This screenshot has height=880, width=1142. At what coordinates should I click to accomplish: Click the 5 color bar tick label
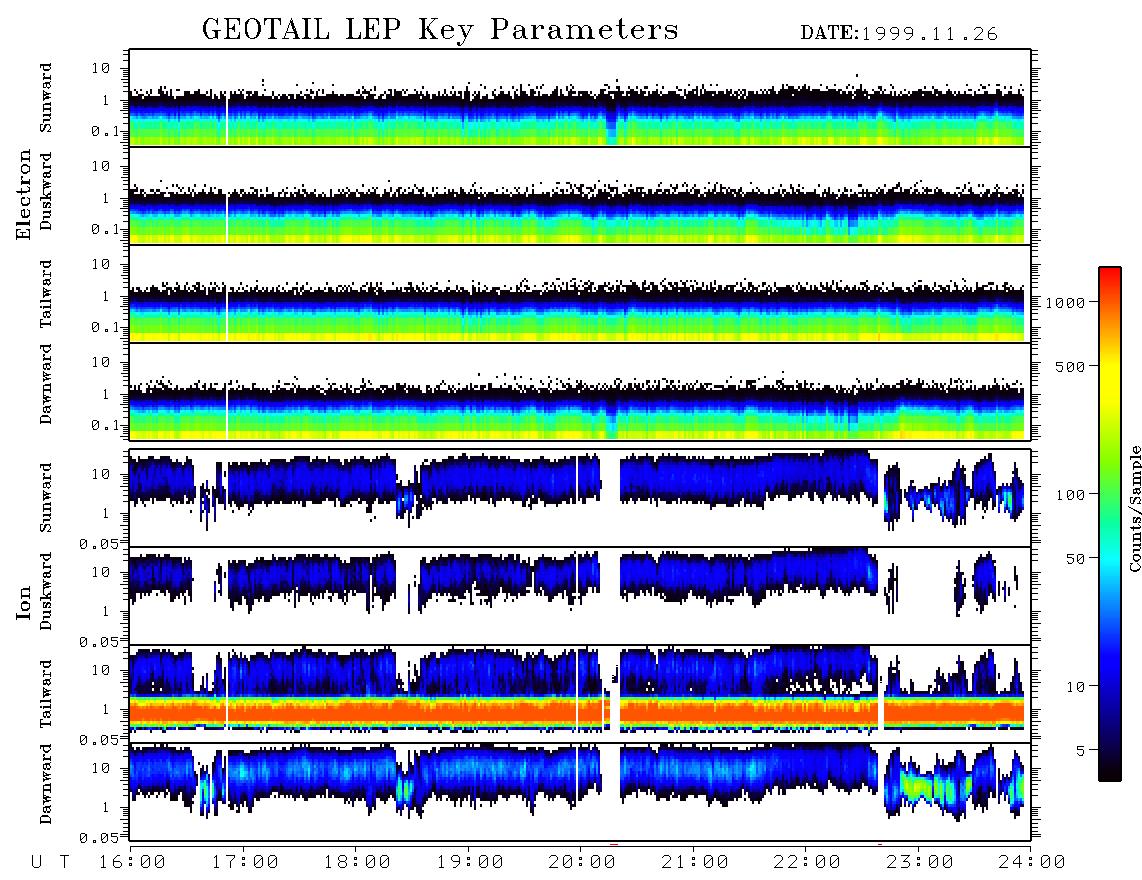tap(1081, 750)
